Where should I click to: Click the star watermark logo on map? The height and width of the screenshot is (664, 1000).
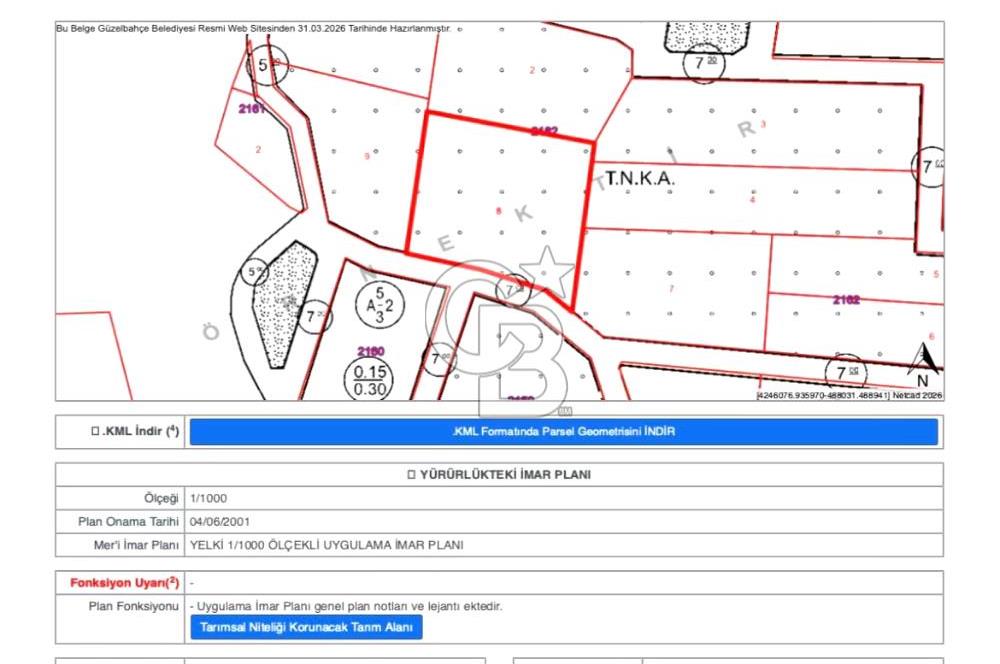pyautogui.click(x=548, y=270)
